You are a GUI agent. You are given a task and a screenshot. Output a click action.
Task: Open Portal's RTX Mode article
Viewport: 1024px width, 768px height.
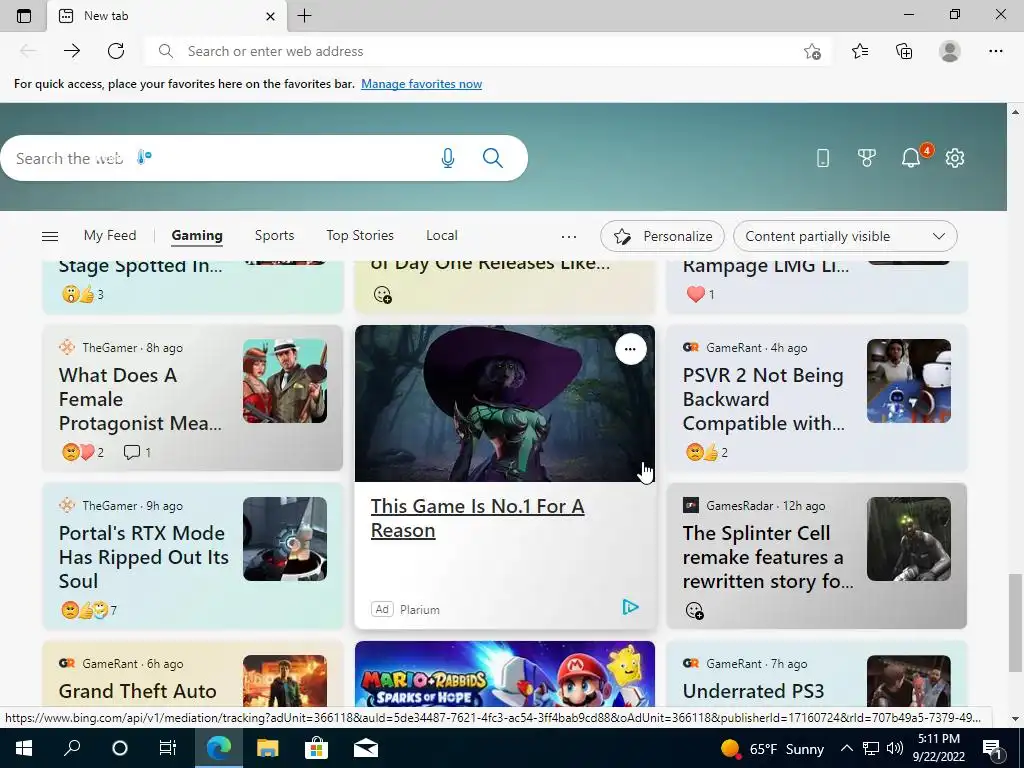tap(144, 557)
